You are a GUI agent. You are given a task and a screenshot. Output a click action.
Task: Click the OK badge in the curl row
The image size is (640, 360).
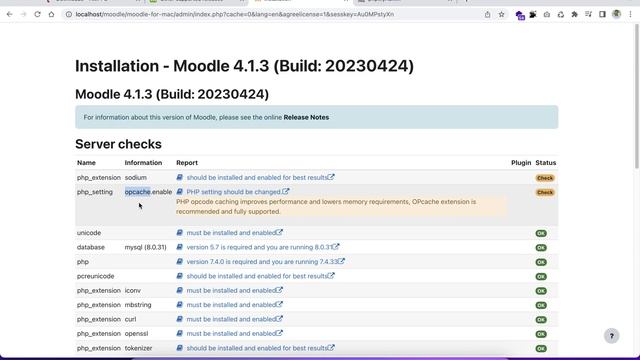(x=541, y=320)
